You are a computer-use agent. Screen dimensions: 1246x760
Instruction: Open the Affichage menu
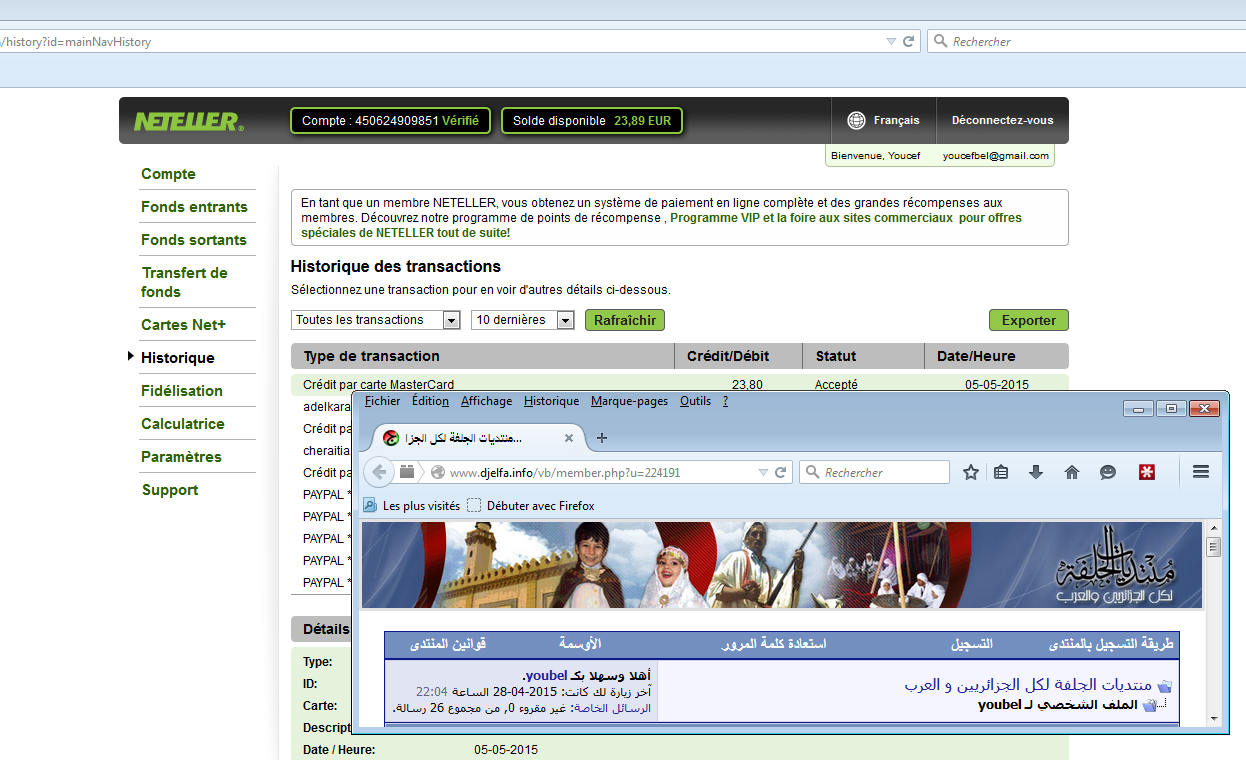(486, 401)
